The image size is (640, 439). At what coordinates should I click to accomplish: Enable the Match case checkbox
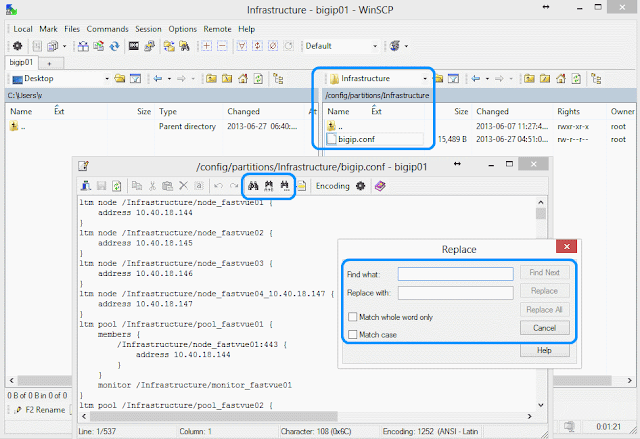tap(353, 335)
